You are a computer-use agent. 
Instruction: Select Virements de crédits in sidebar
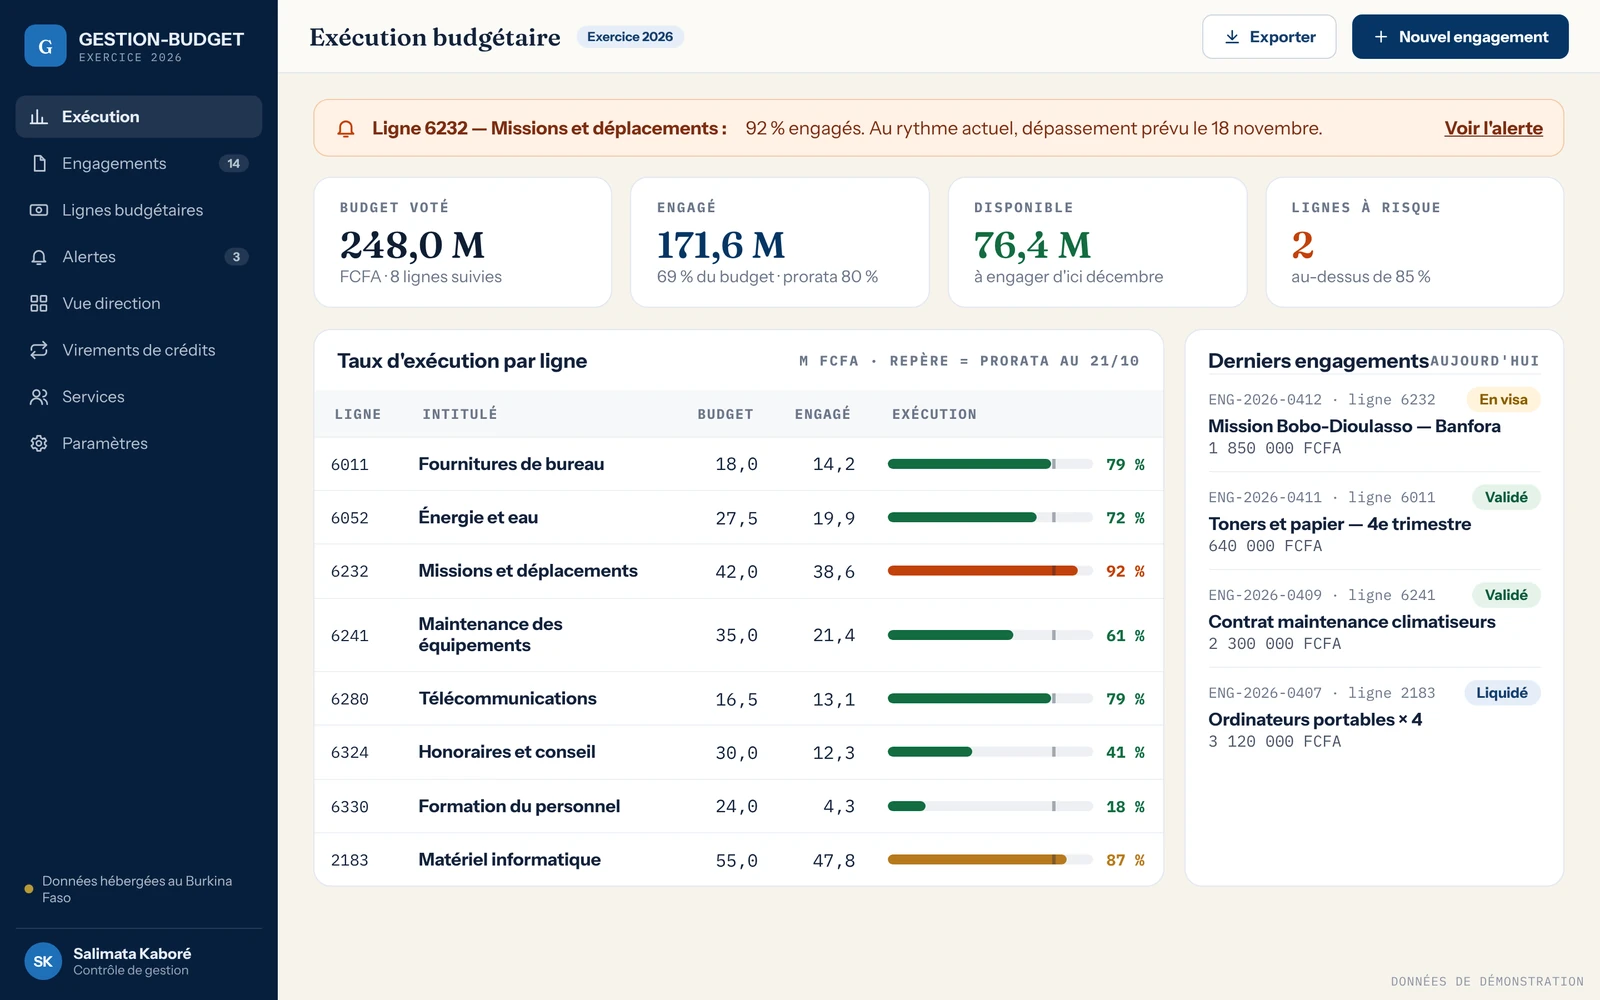click(139, 350)
